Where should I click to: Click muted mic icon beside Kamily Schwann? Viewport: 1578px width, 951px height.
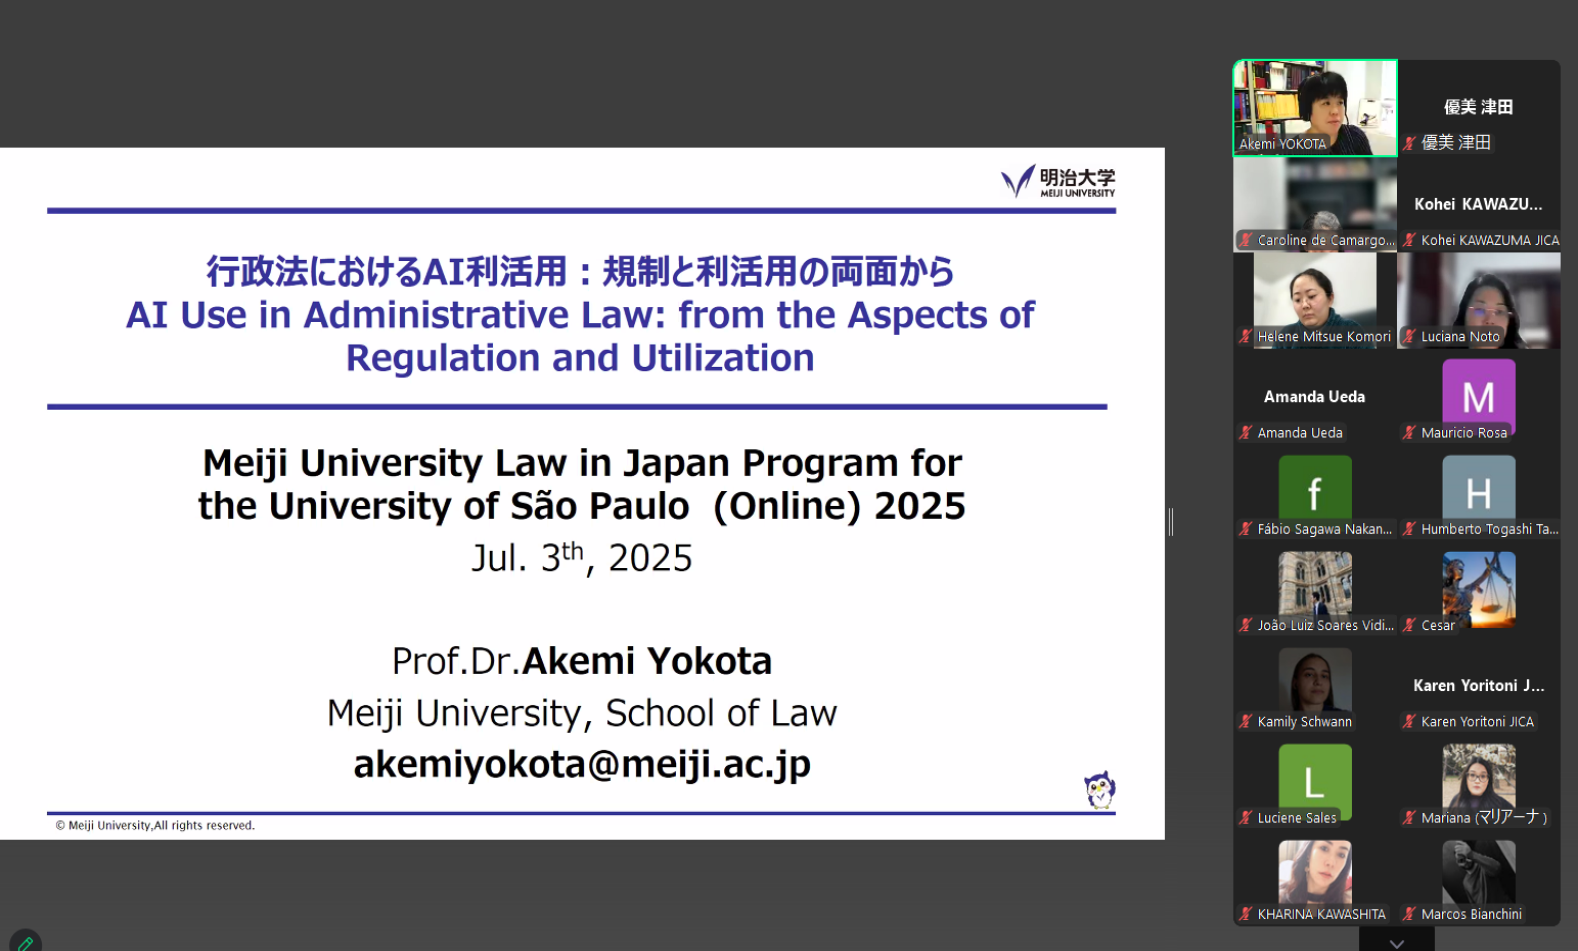(1246, 721)
